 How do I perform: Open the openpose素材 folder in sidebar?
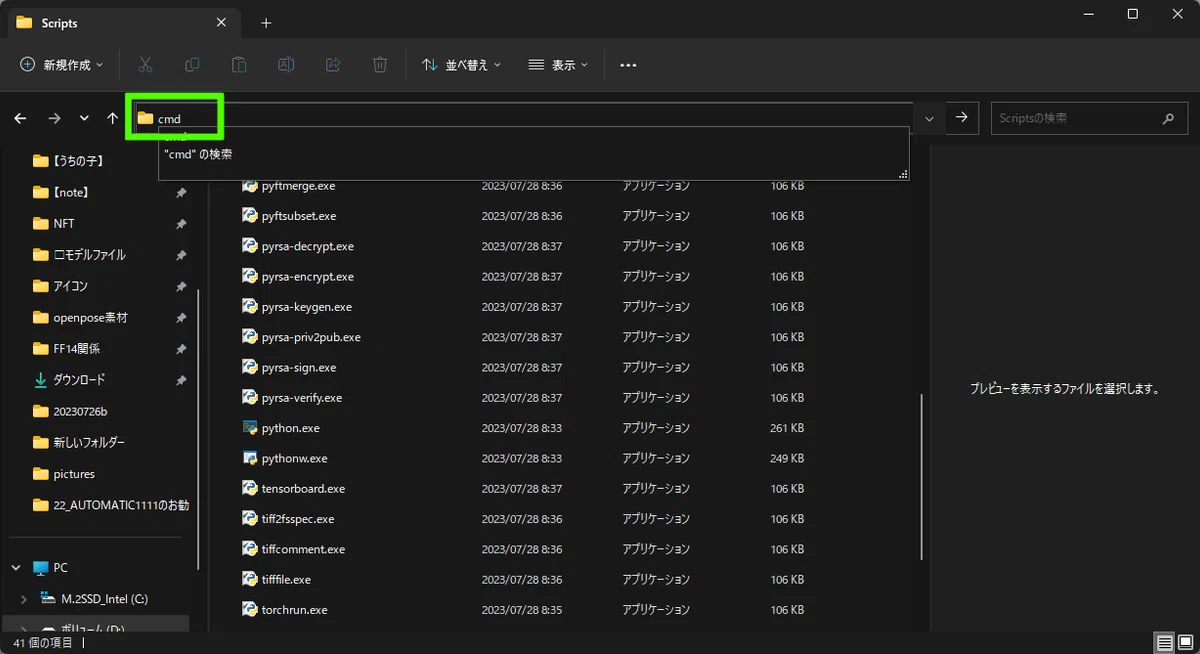pyautogui.click(x=80, y=317)
